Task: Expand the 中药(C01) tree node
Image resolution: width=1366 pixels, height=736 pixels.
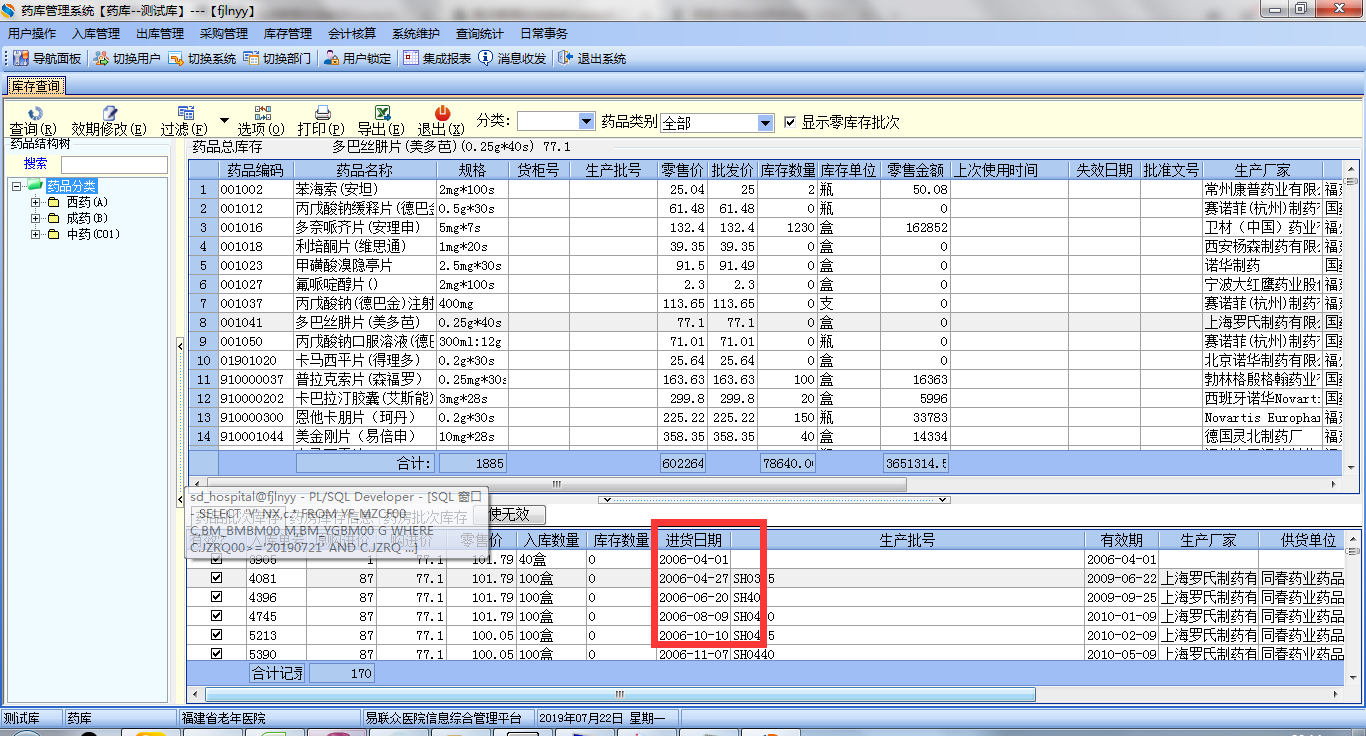Action: pos(36,234)
